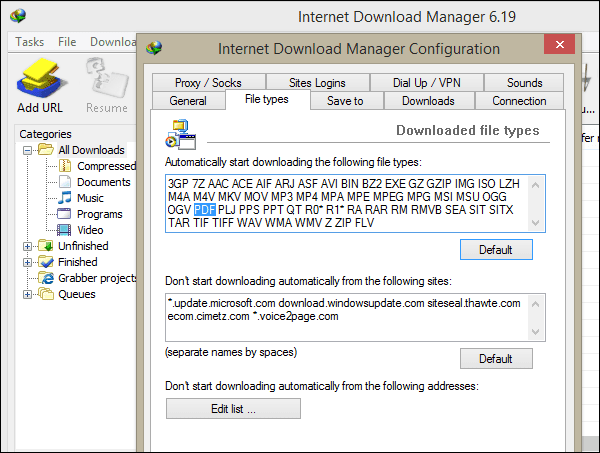
Task: Click the FLV extension in file types
Action: point(364,223)
